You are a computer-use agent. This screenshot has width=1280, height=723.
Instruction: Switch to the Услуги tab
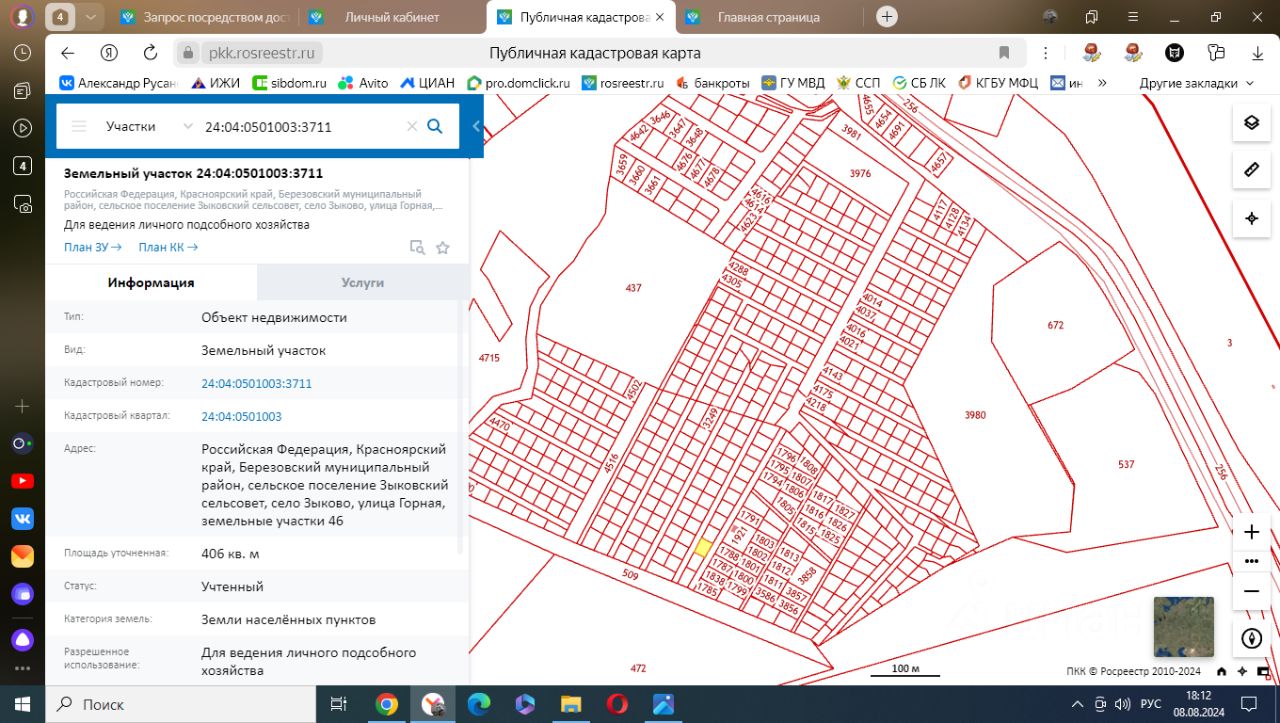coord(362,283)
